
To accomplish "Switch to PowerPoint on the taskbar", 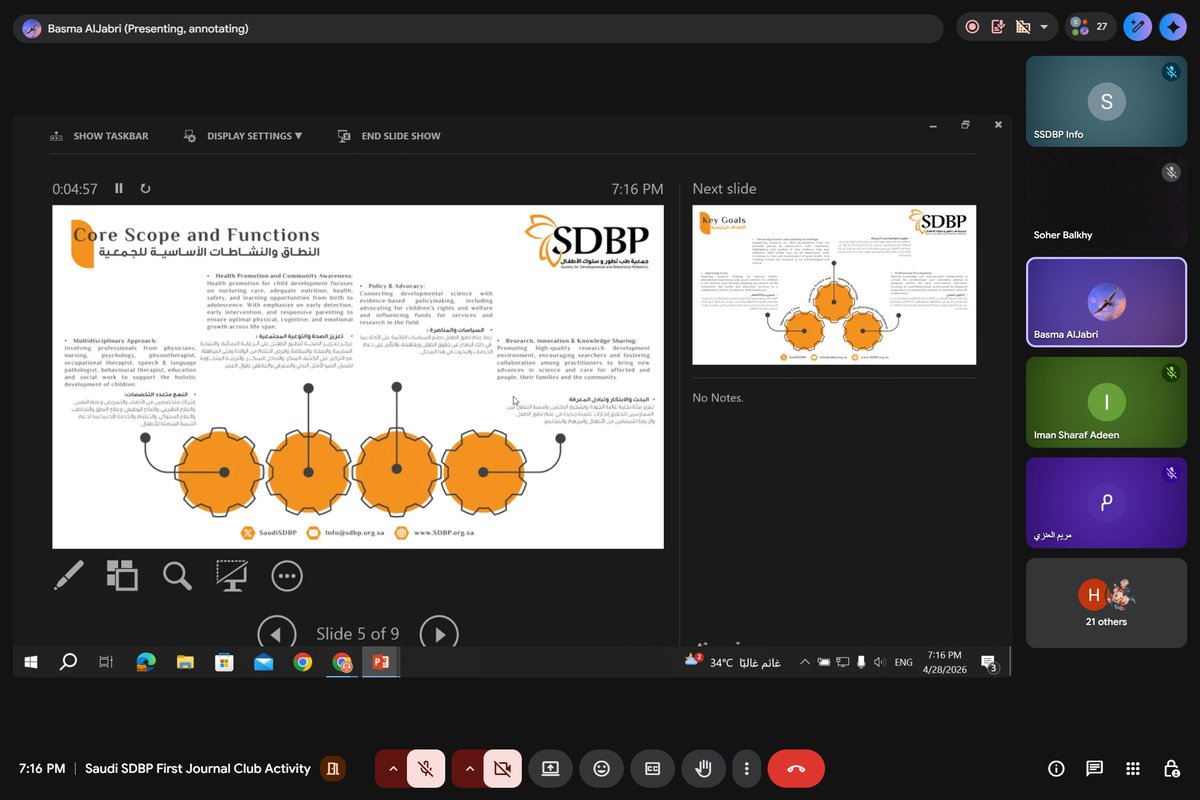I will click(x=381, y=662).
